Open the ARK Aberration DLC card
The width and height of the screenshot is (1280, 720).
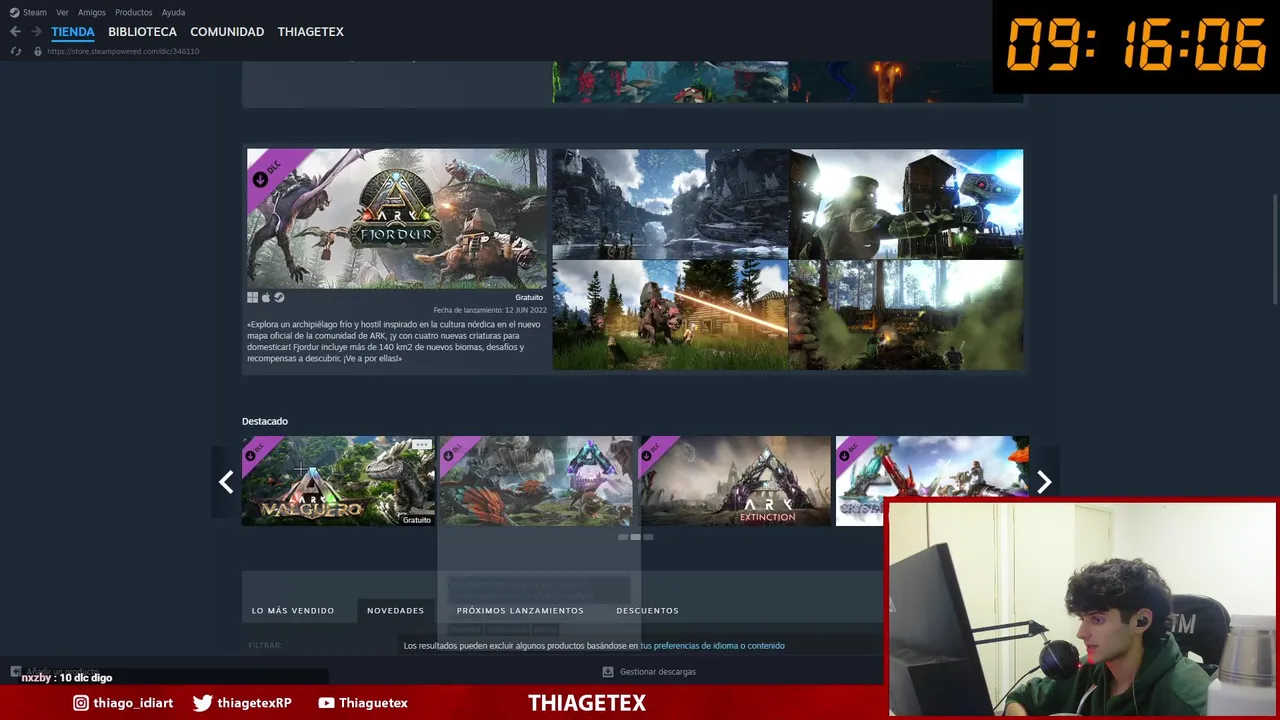pyautogui.click(x=536, y=481)
